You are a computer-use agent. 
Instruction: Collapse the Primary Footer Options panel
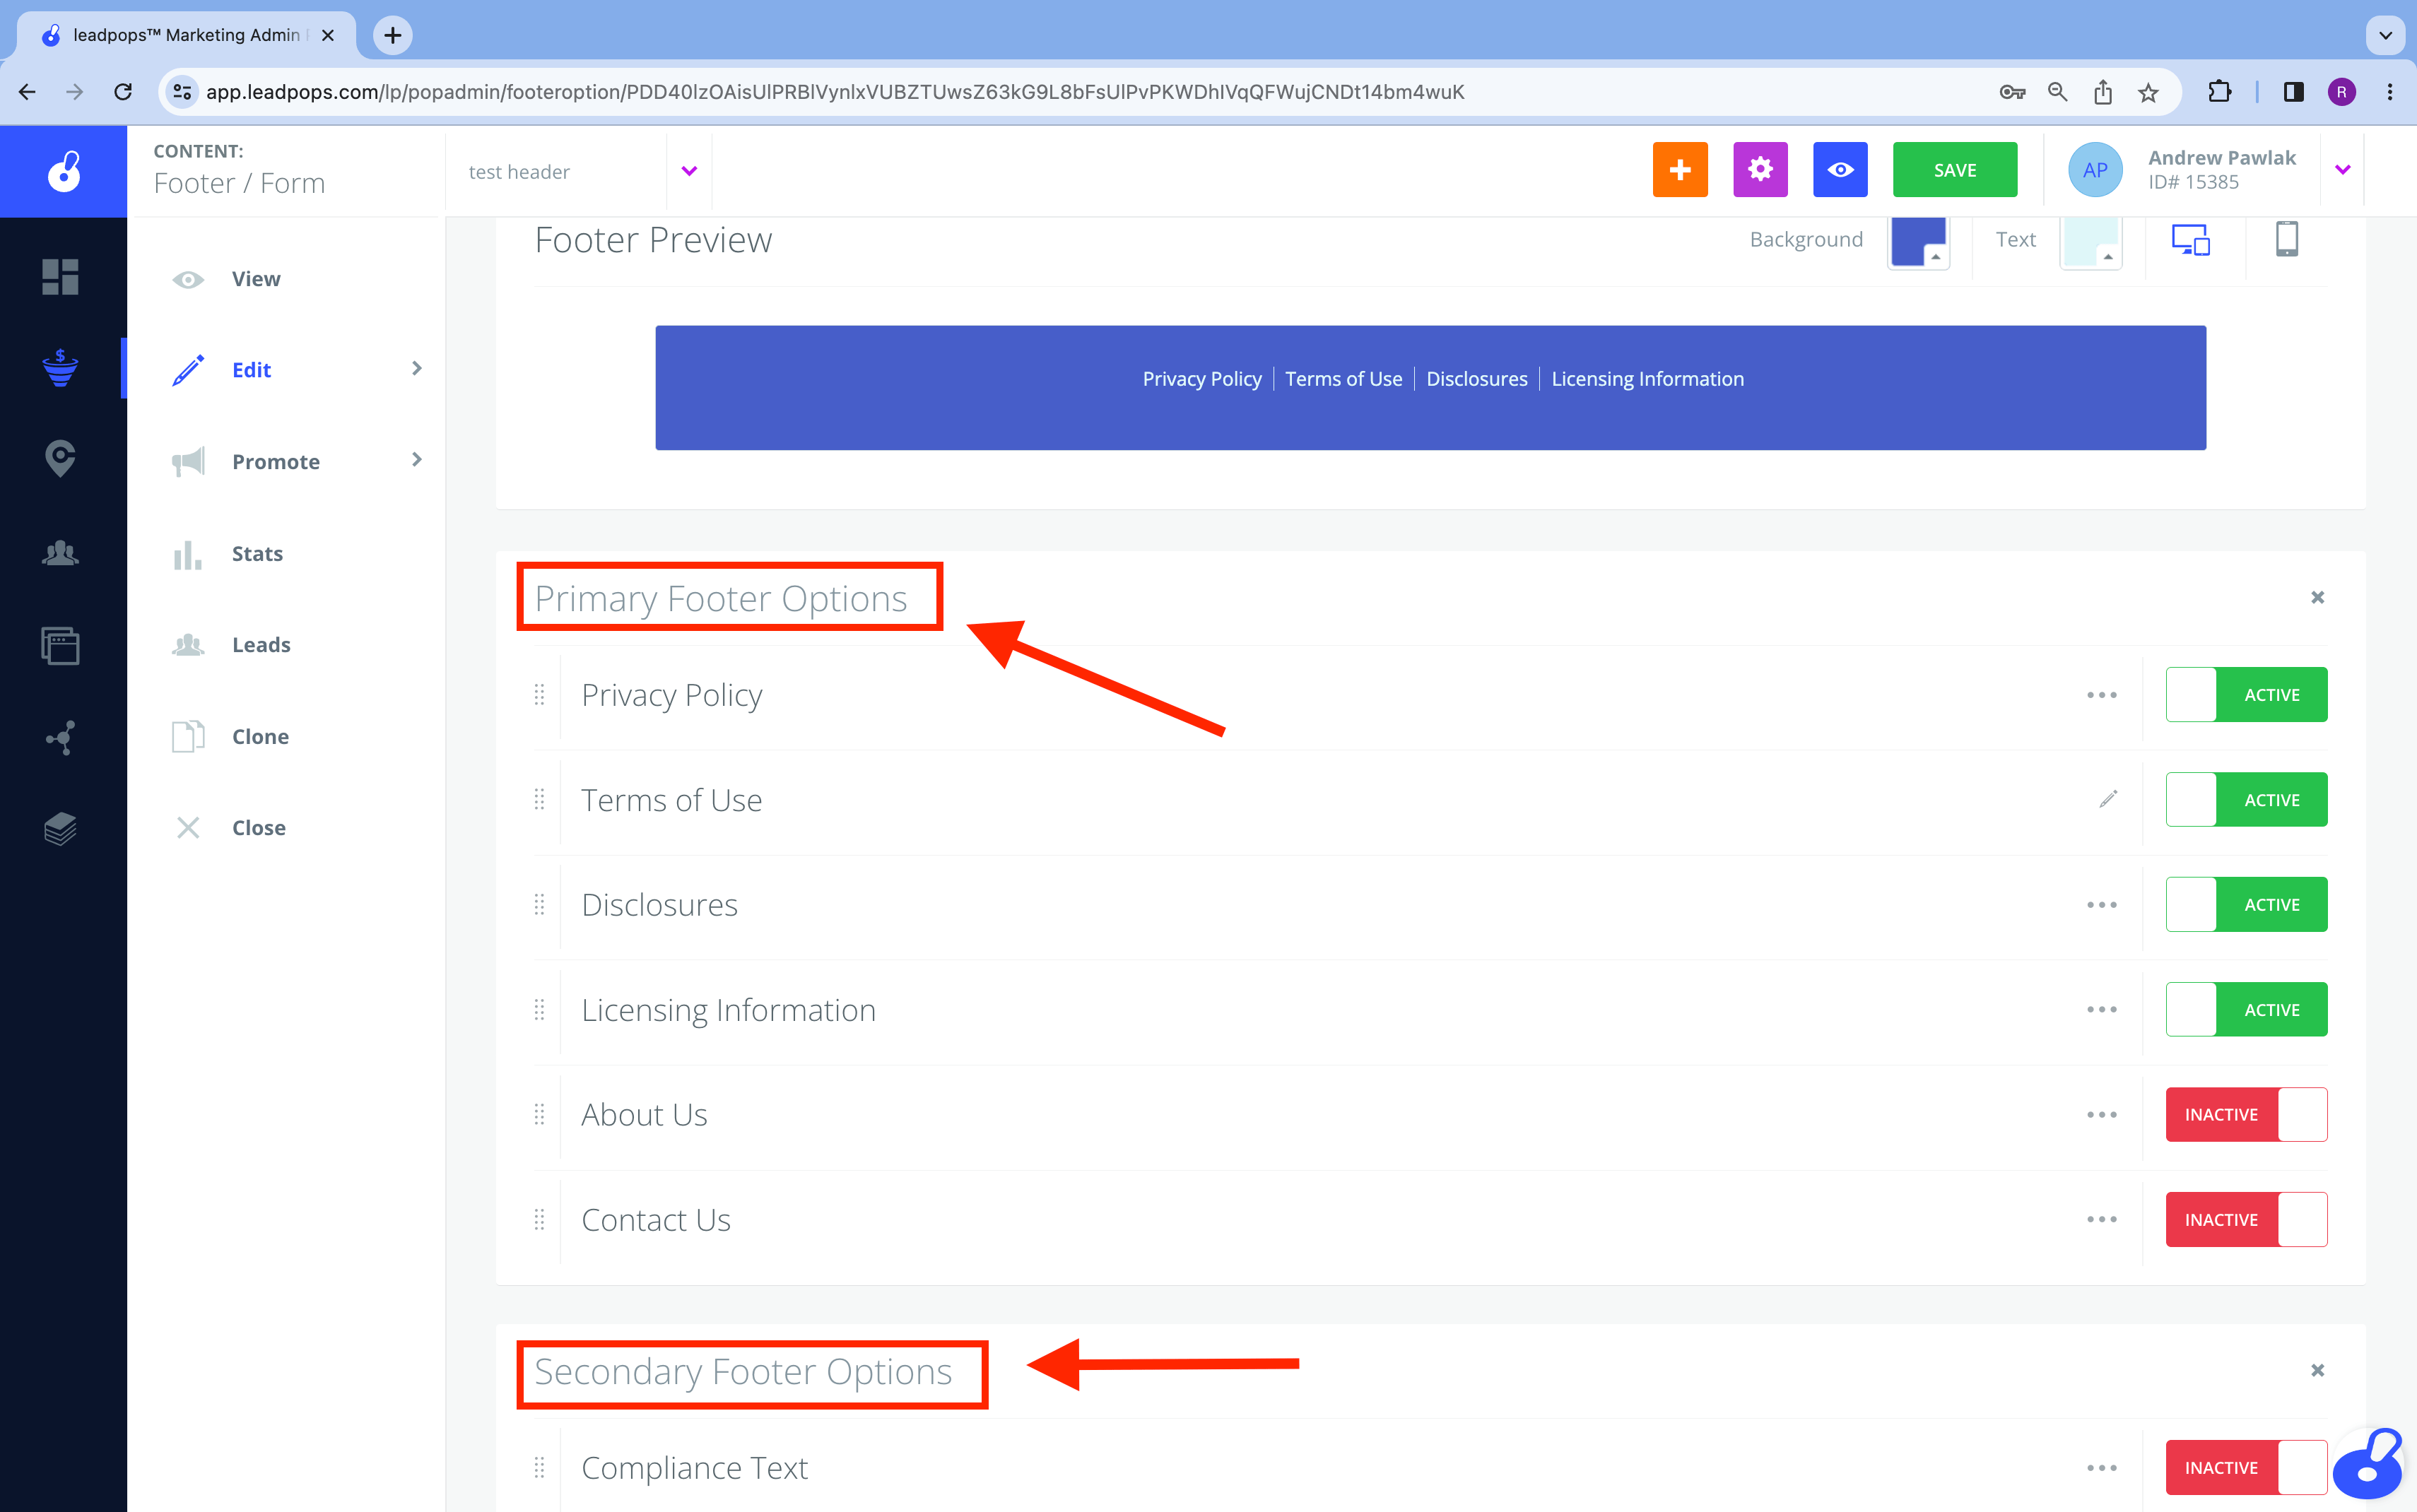pos(2318,598)
